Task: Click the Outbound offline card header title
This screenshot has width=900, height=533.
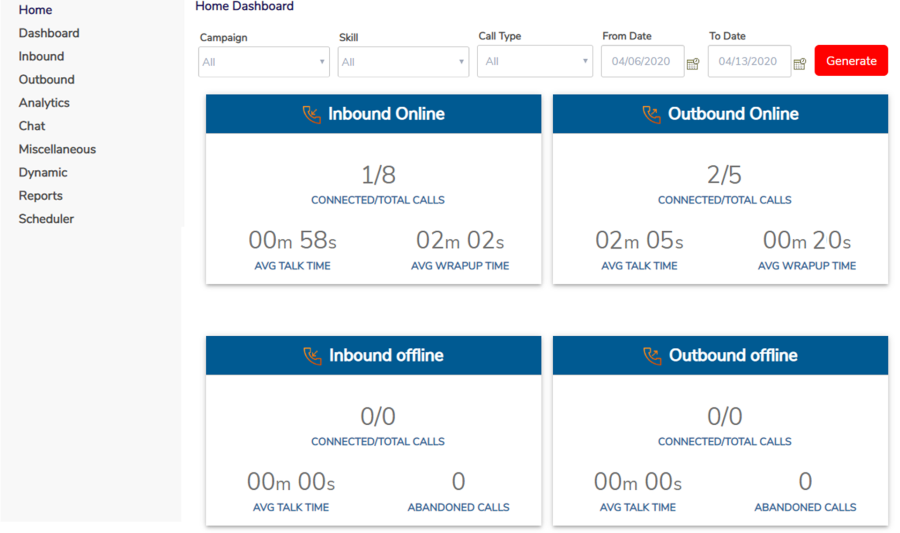Action: [734, 356]
